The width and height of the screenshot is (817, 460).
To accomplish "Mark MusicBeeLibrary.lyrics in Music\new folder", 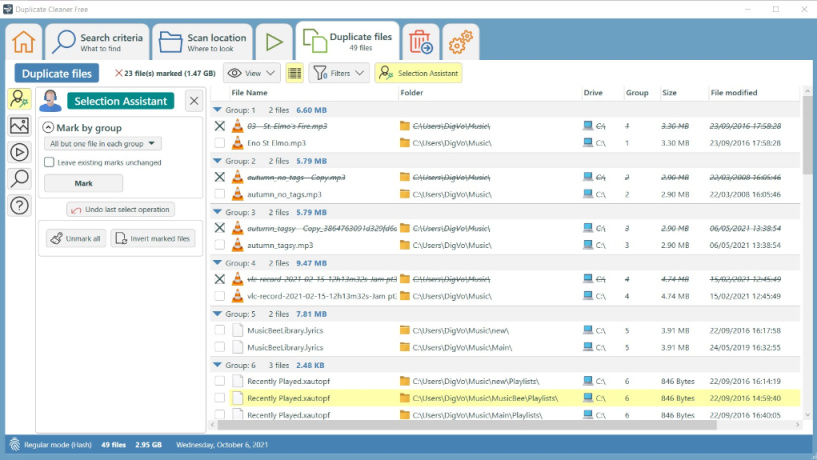I will pos(220,330).
